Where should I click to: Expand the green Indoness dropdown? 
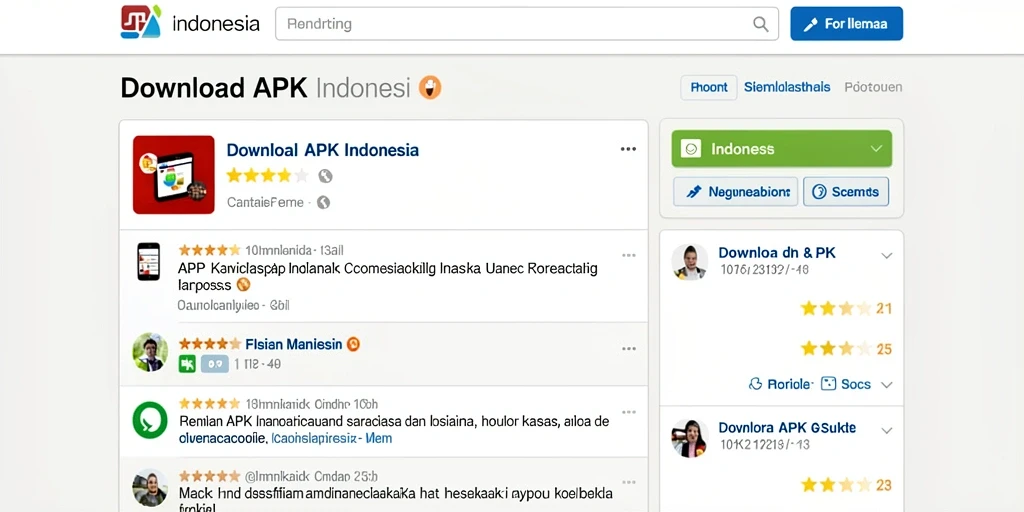pos(782,149)
